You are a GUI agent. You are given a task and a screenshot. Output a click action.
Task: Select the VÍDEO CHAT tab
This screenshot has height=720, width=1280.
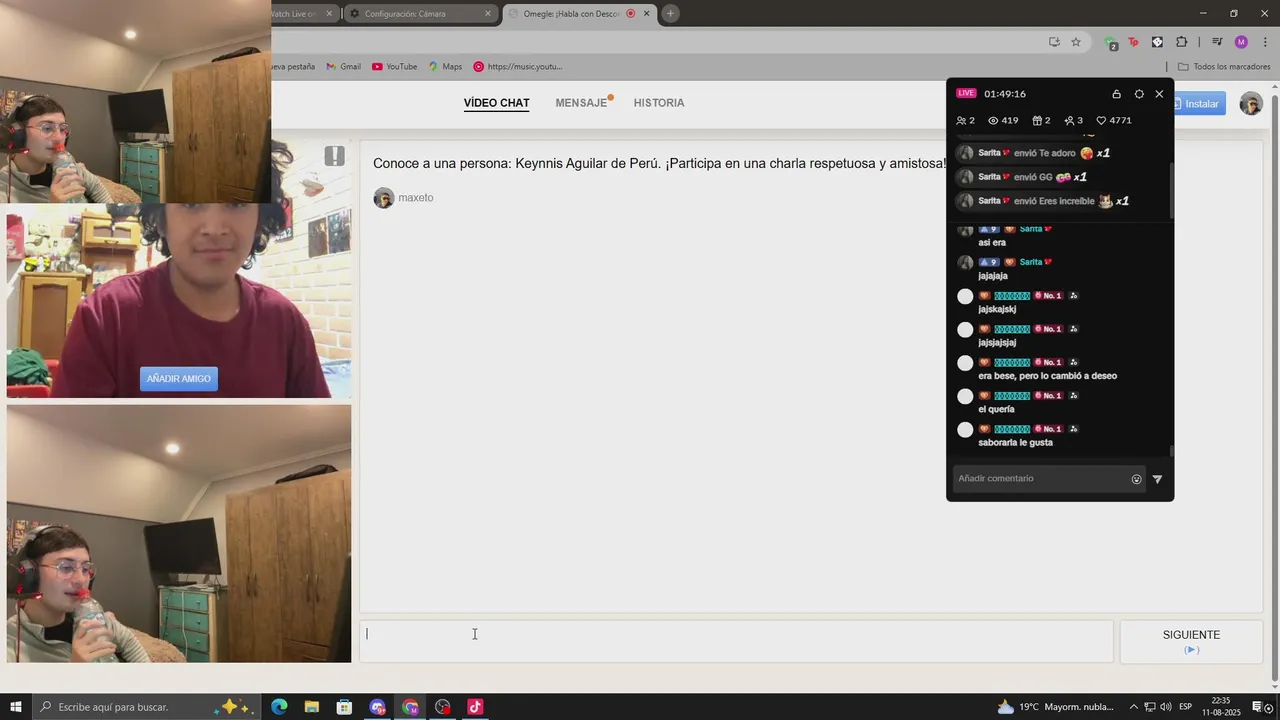(x=497, y=103)
